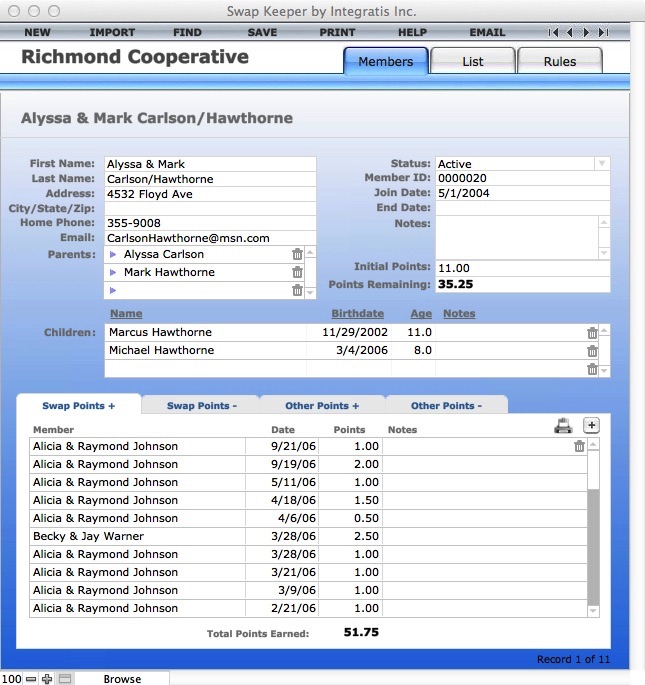Select the Swap Points + tab

79,405
